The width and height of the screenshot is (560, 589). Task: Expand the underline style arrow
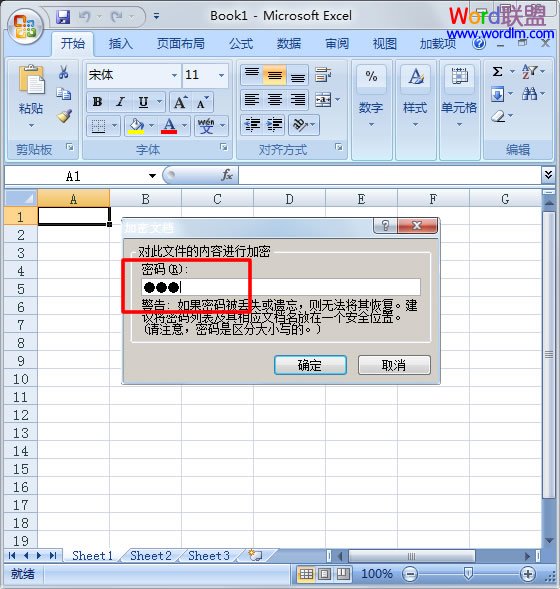(x=159, y=102)
